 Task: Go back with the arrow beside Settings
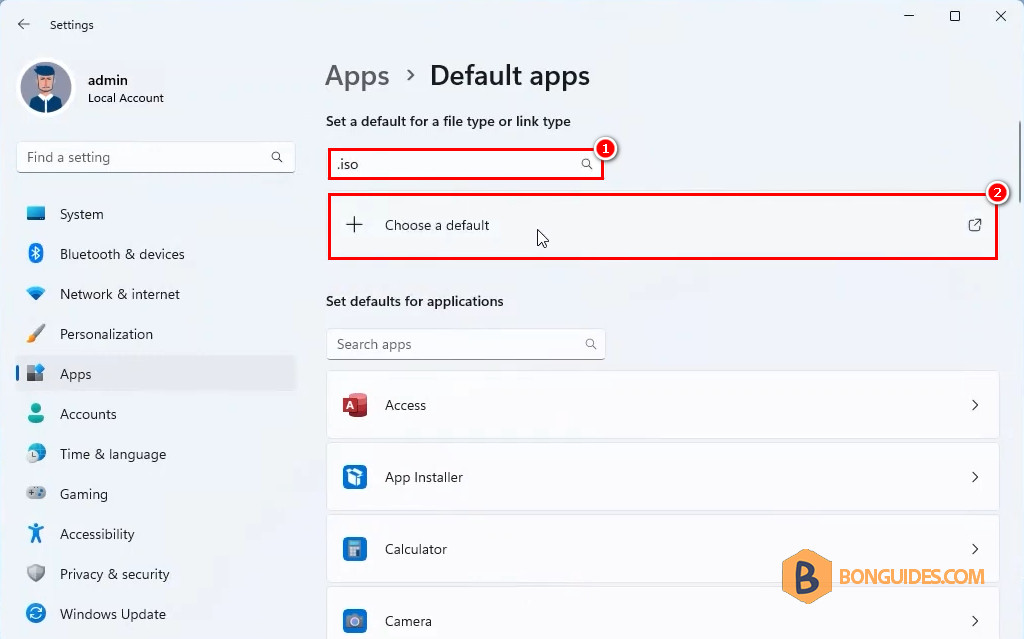tap(24, 24)
